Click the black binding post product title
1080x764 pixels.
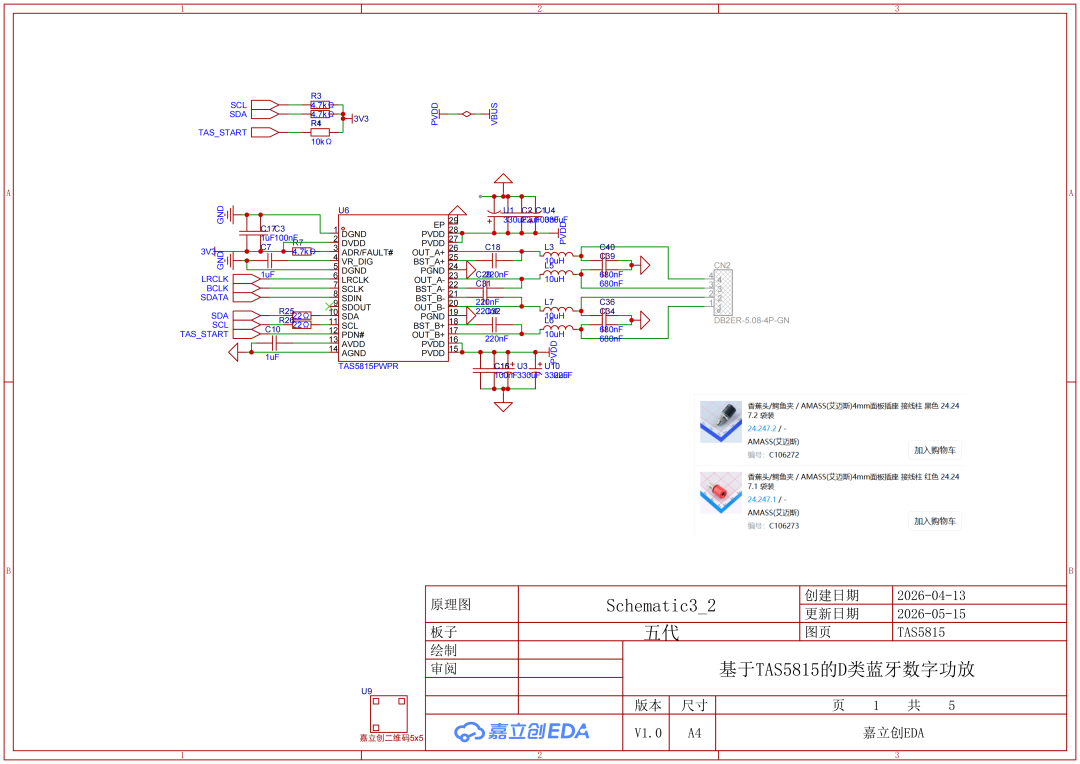point(853,411)
